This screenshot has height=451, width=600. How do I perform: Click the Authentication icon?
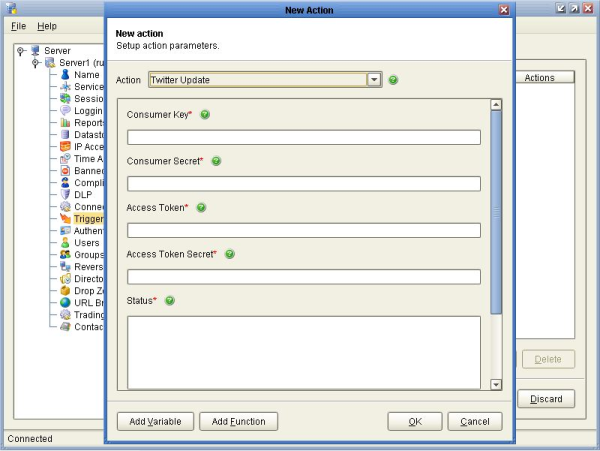[x=65, y=231]
